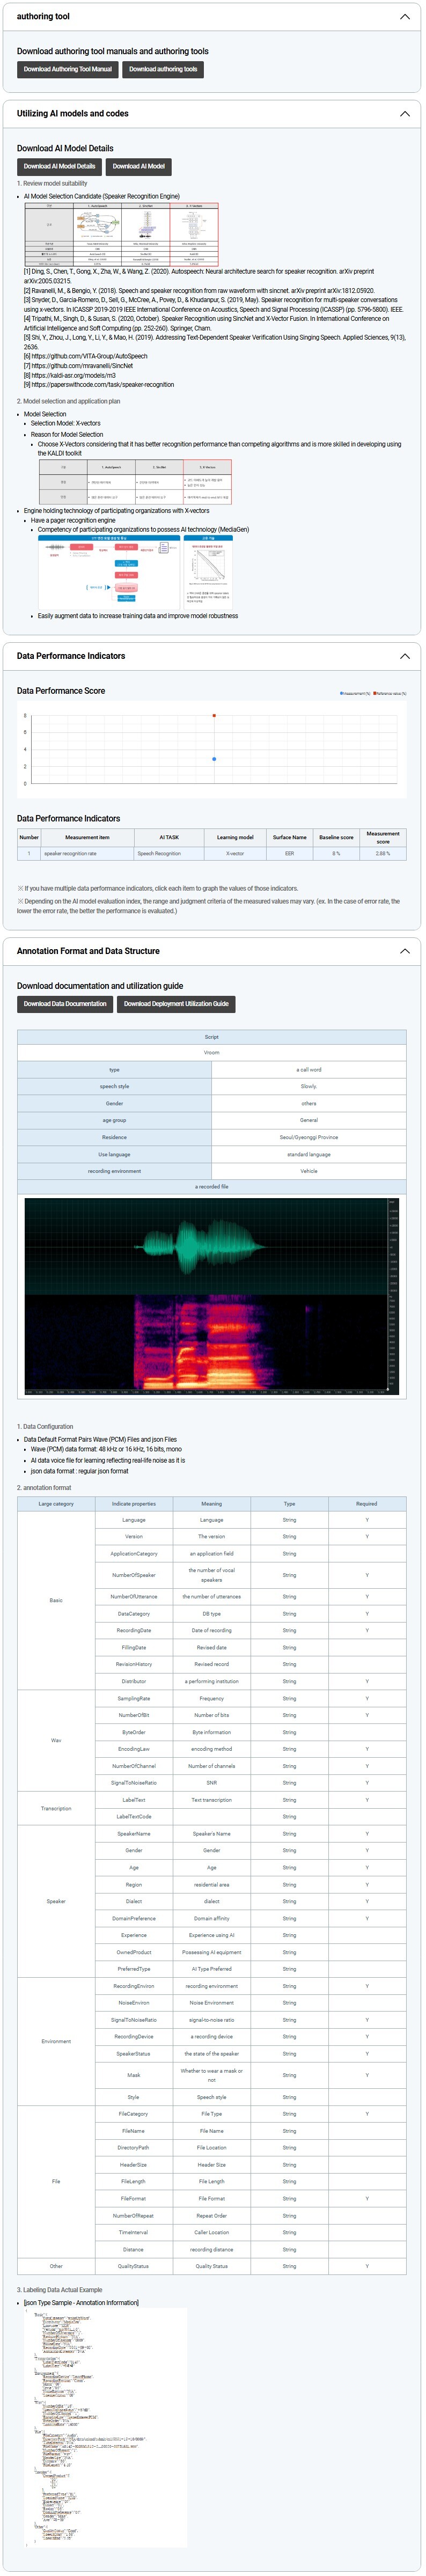Click the blue measurement point on chart
This screenshot has height=2576, width=426.
(x=214, y=759)
